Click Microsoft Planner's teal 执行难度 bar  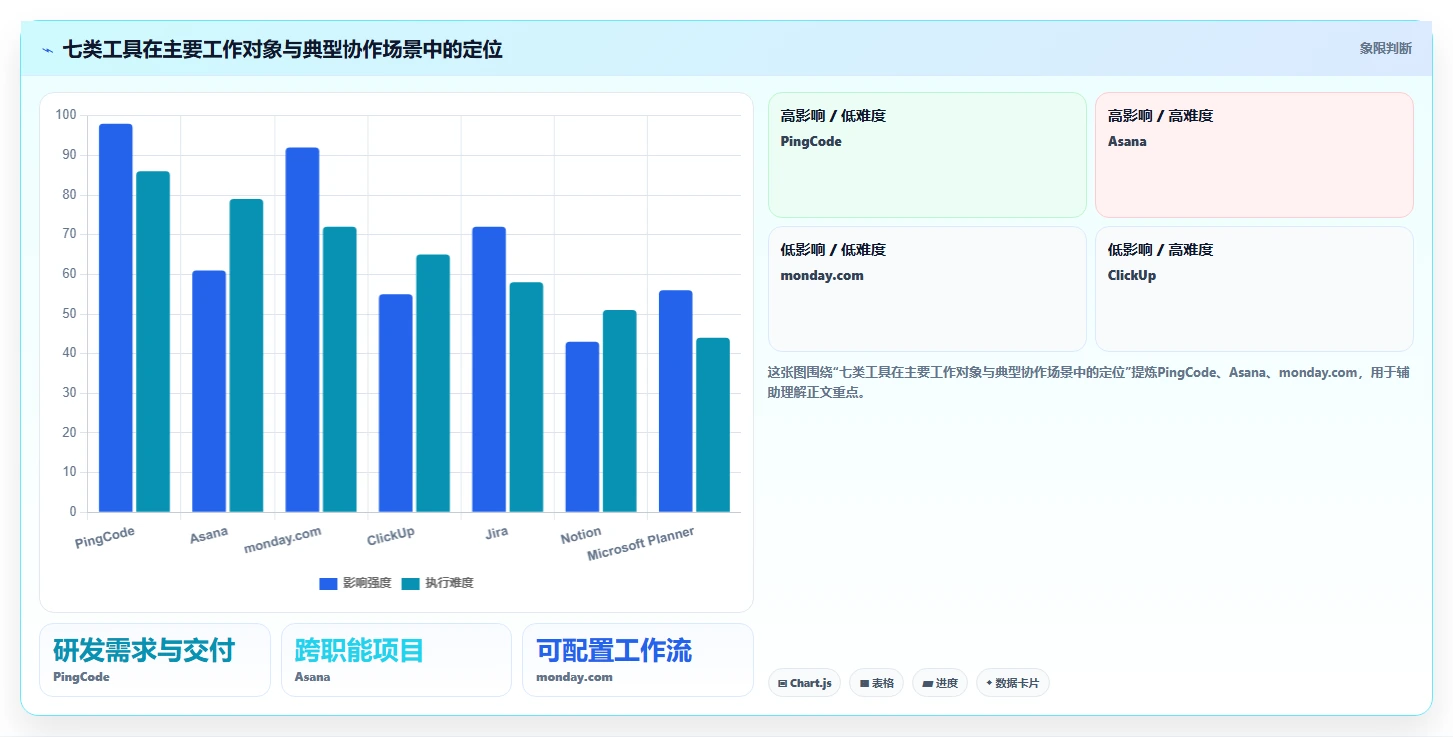click(713, 425)
